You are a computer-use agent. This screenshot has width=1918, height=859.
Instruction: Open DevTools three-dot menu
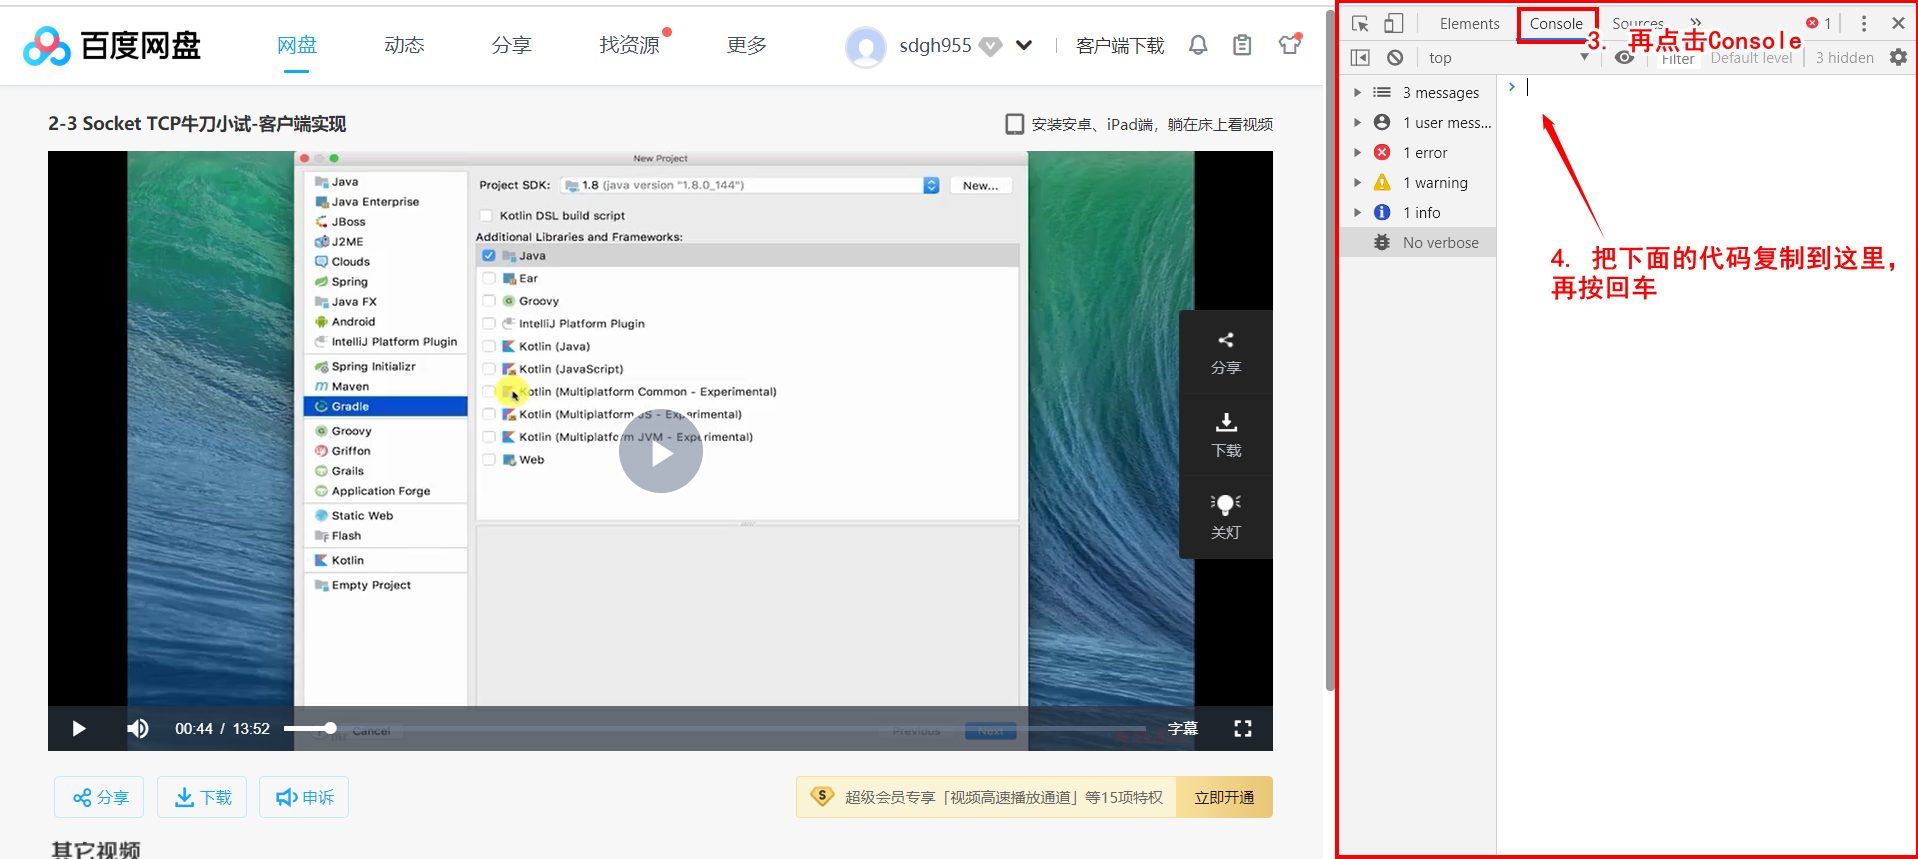pos(1864,23)
